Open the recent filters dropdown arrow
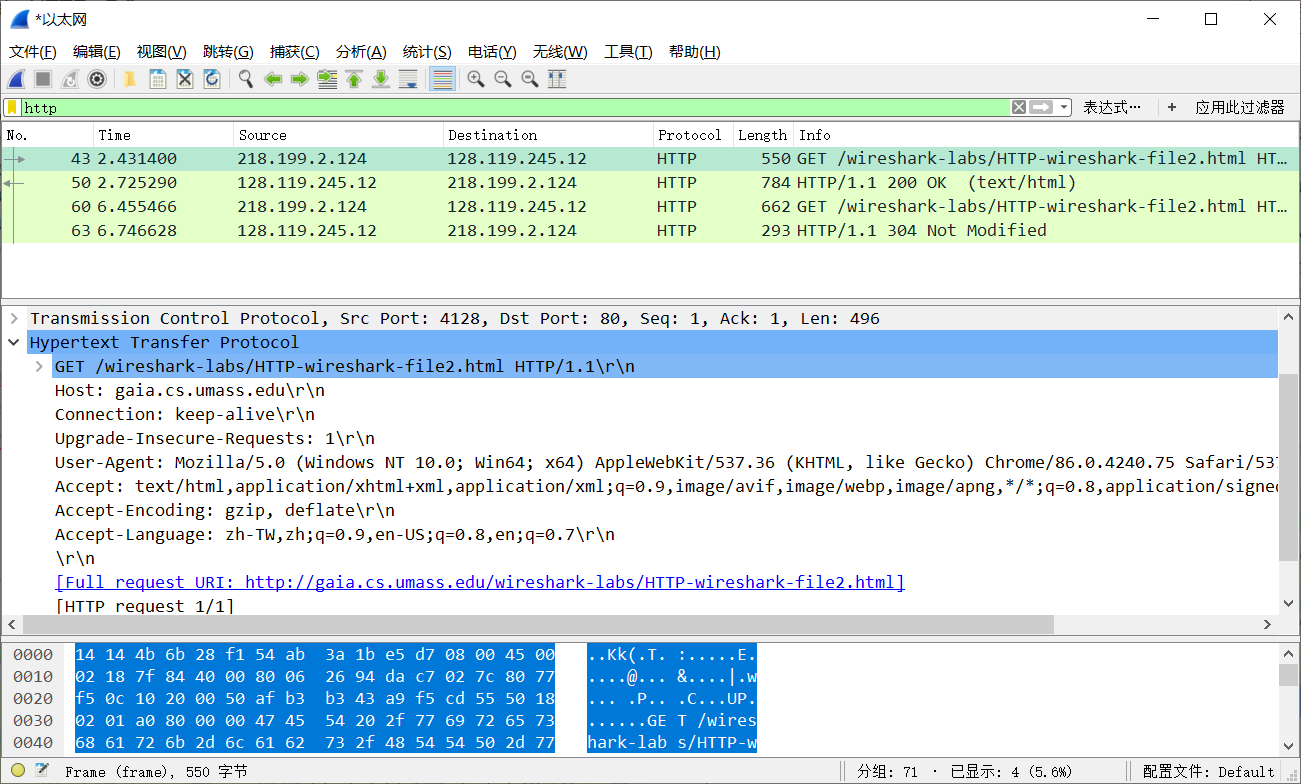The height and width of the screenshot is (784, 1301). pyautogui.click(x=1064, y=107)
